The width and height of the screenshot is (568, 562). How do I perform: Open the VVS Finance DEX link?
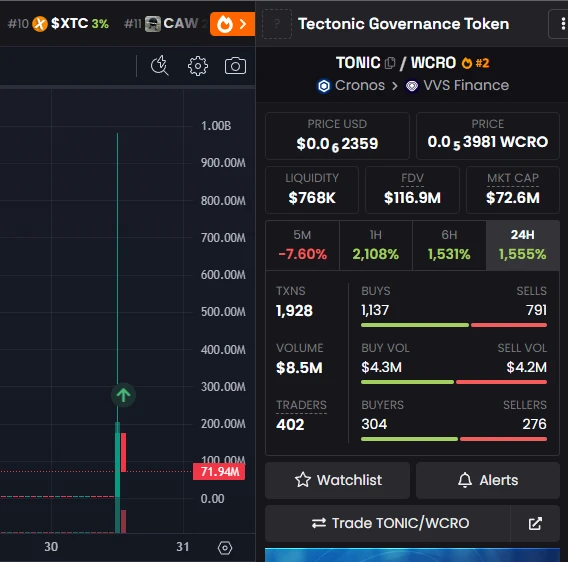(457, 86)
